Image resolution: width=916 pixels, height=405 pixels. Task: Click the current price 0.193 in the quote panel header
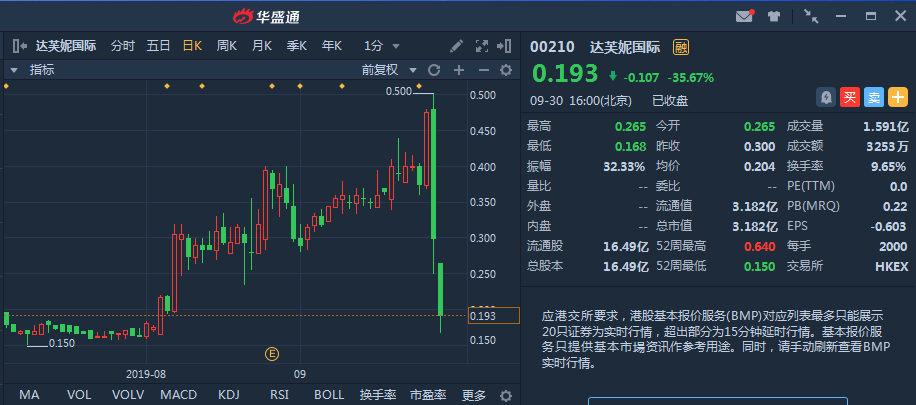(x=565, y=74)
